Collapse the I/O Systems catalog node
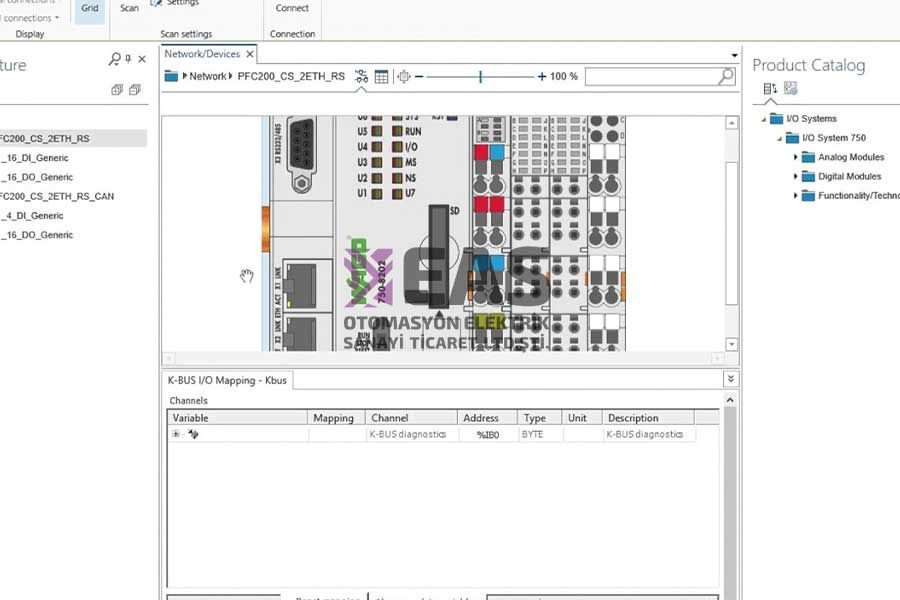 763,119
